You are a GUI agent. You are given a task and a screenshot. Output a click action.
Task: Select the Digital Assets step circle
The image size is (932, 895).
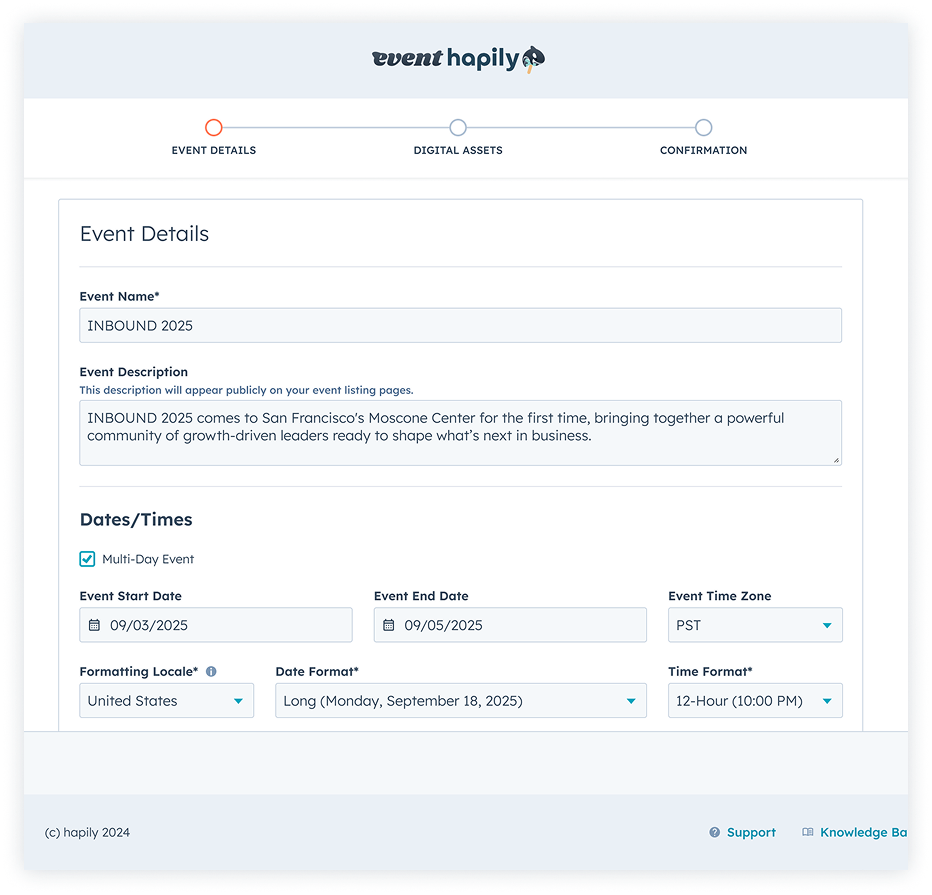[458, 127]
